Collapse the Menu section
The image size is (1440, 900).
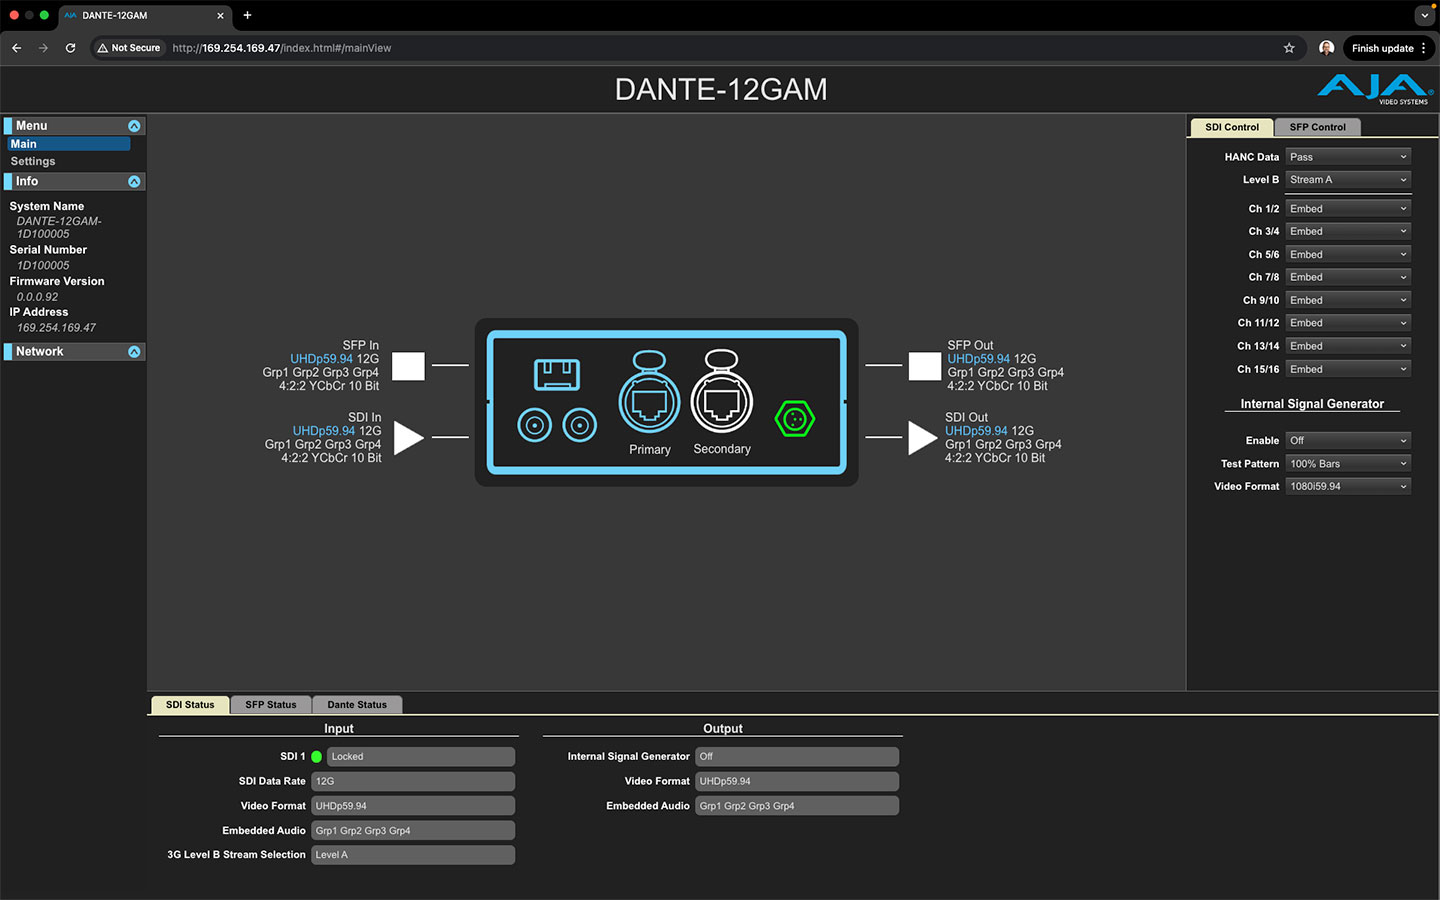tap(134, 126)
